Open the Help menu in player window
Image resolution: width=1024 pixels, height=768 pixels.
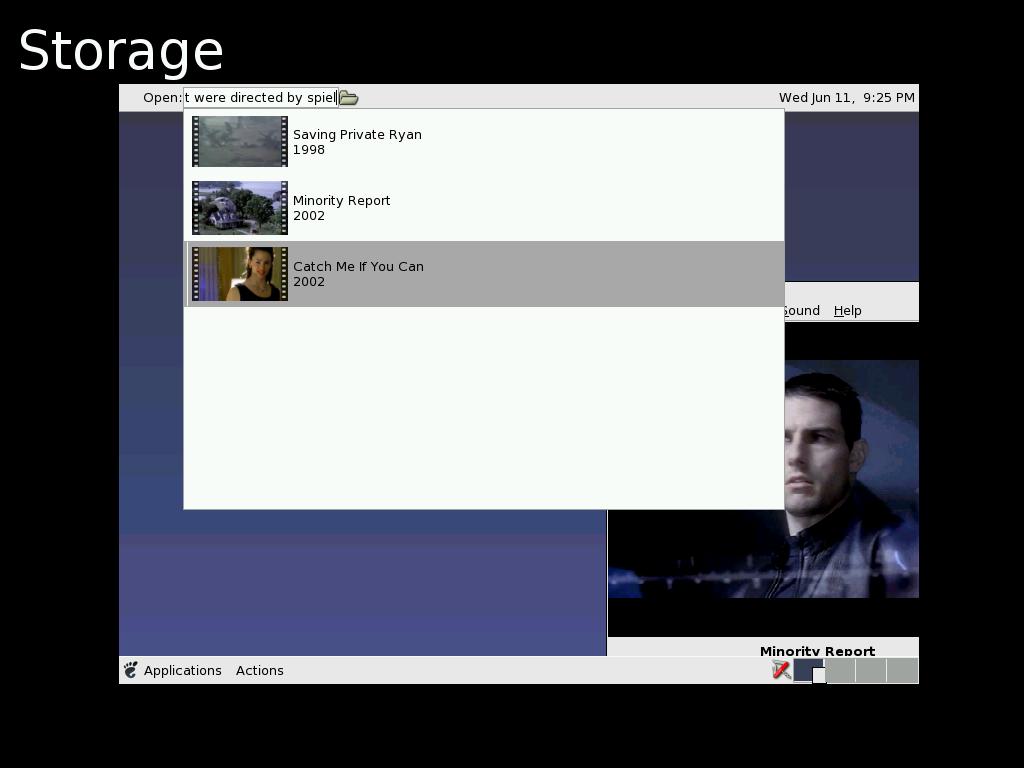(x=847, y=311)
